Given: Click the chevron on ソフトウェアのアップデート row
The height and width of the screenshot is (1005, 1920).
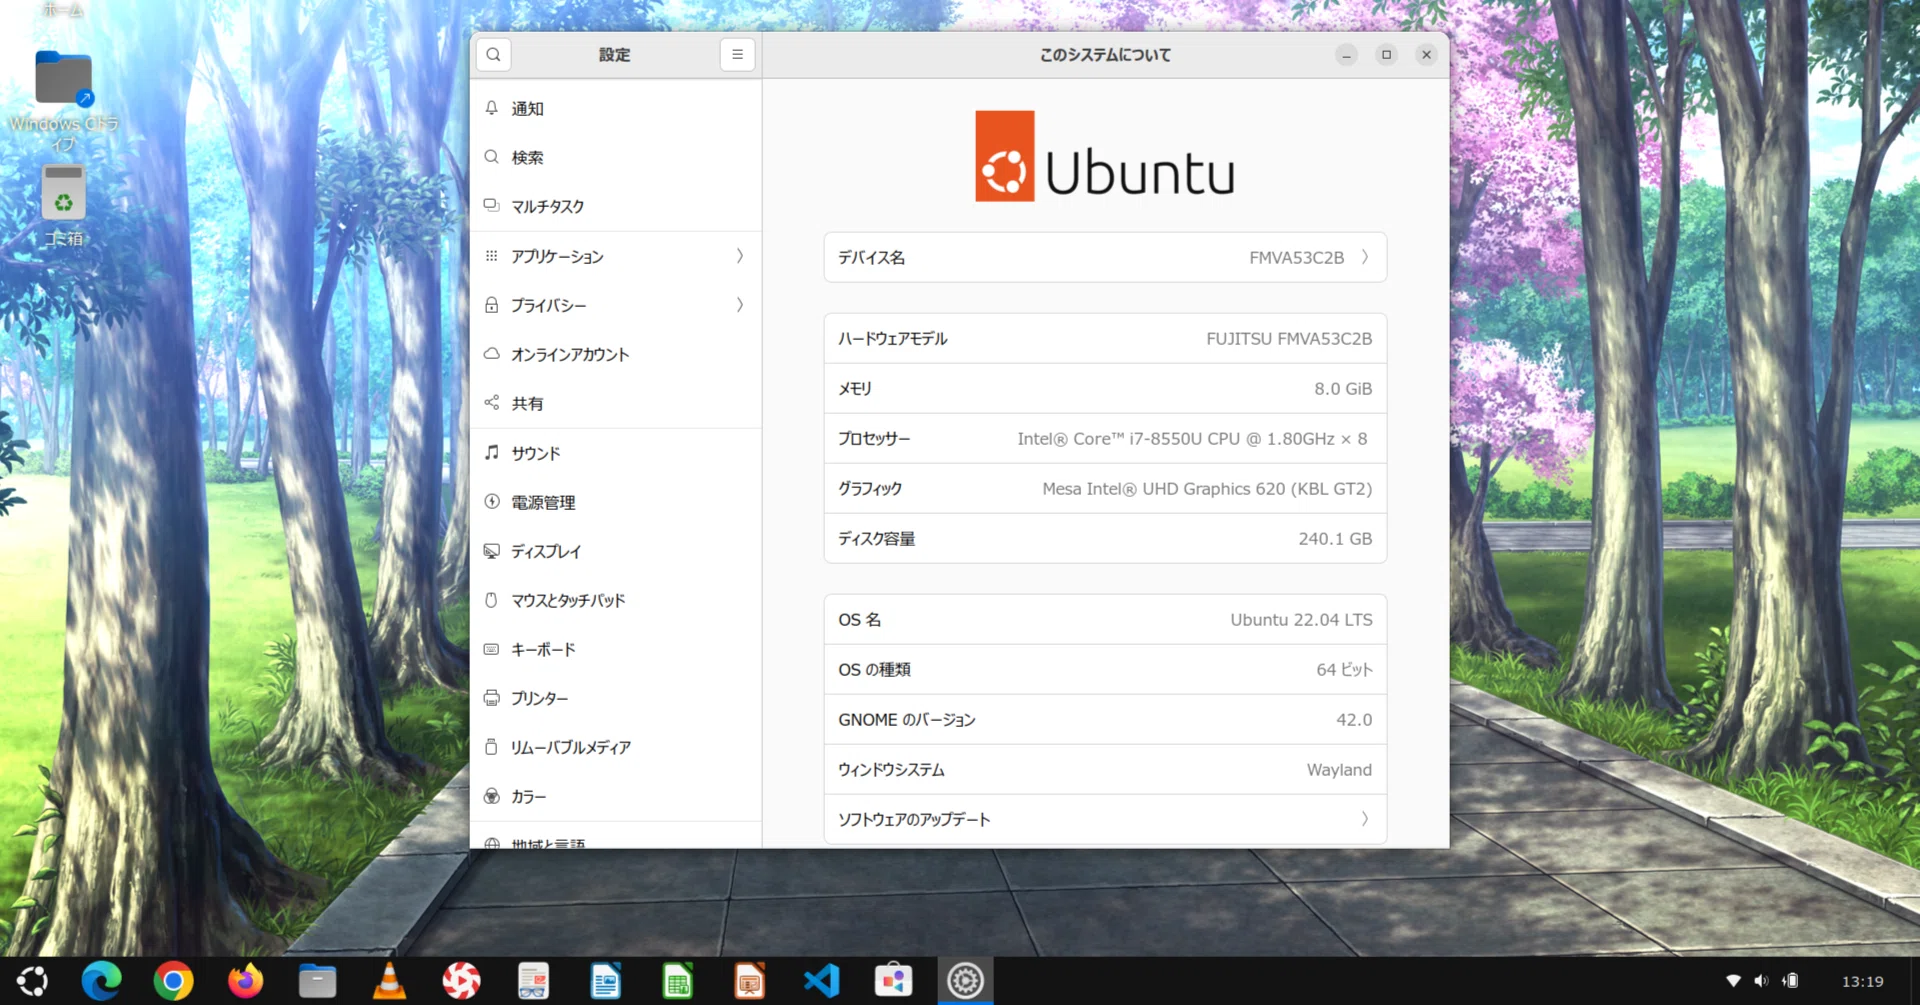Looking at the screenshot, I should tap(1365, 820).
